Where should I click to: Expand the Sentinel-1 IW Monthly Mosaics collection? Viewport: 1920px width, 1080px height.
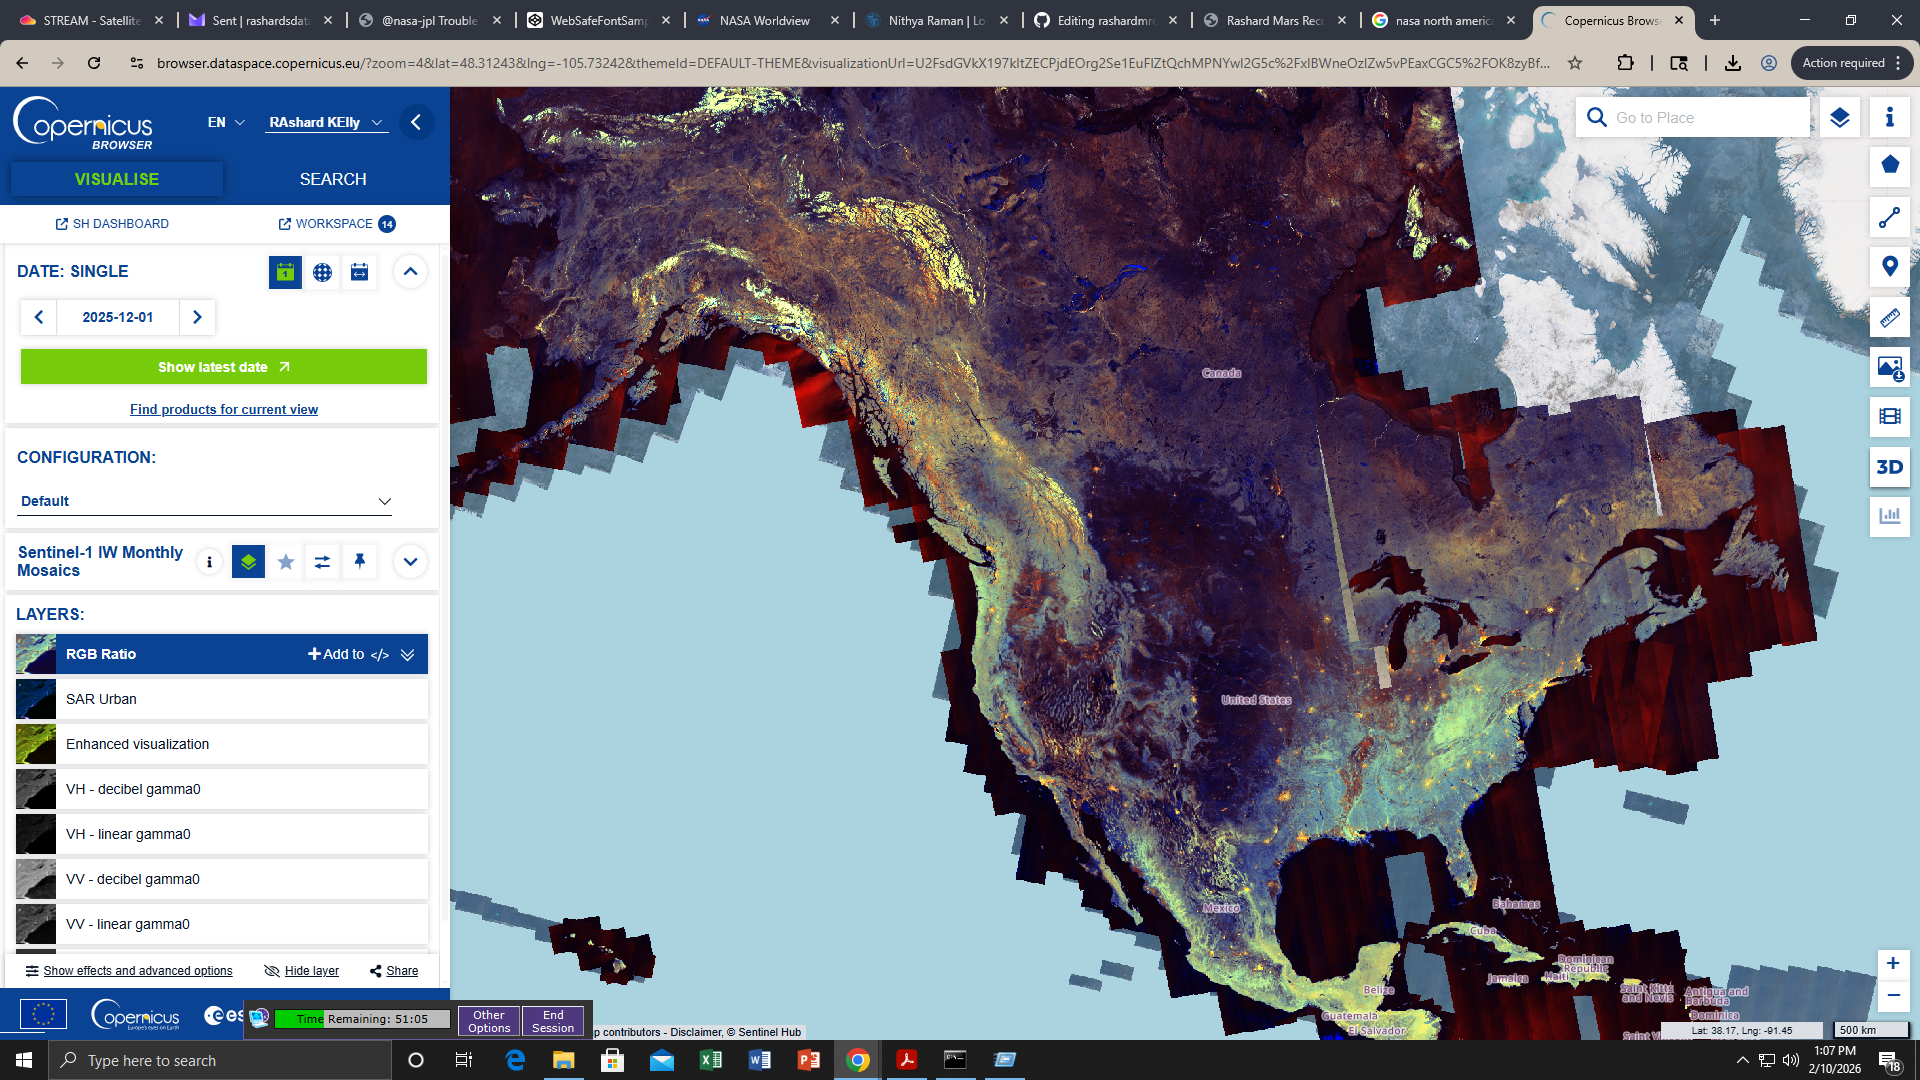[x=410, y=562]
